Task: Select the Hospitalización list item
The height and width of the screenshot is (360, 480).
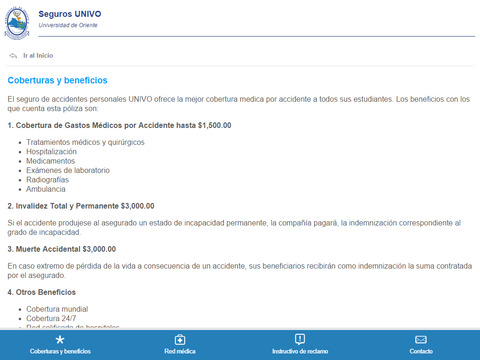Action: (51, 152)
